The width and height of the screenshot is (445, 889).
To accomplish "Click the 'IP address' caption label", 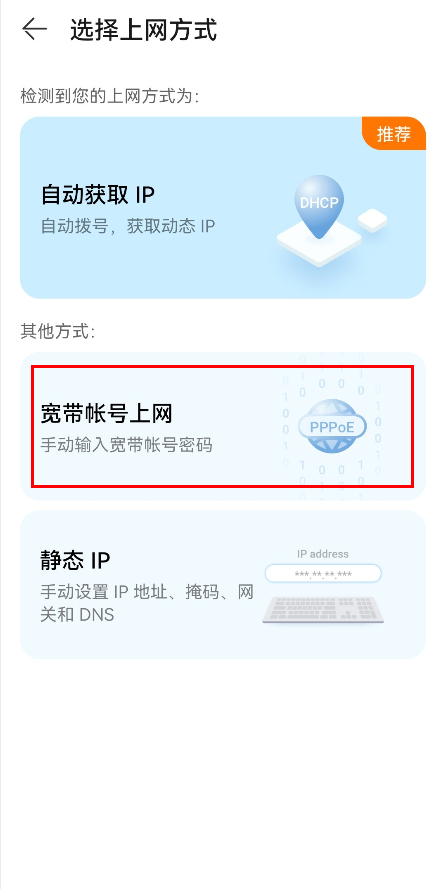I will pos(323,554).
